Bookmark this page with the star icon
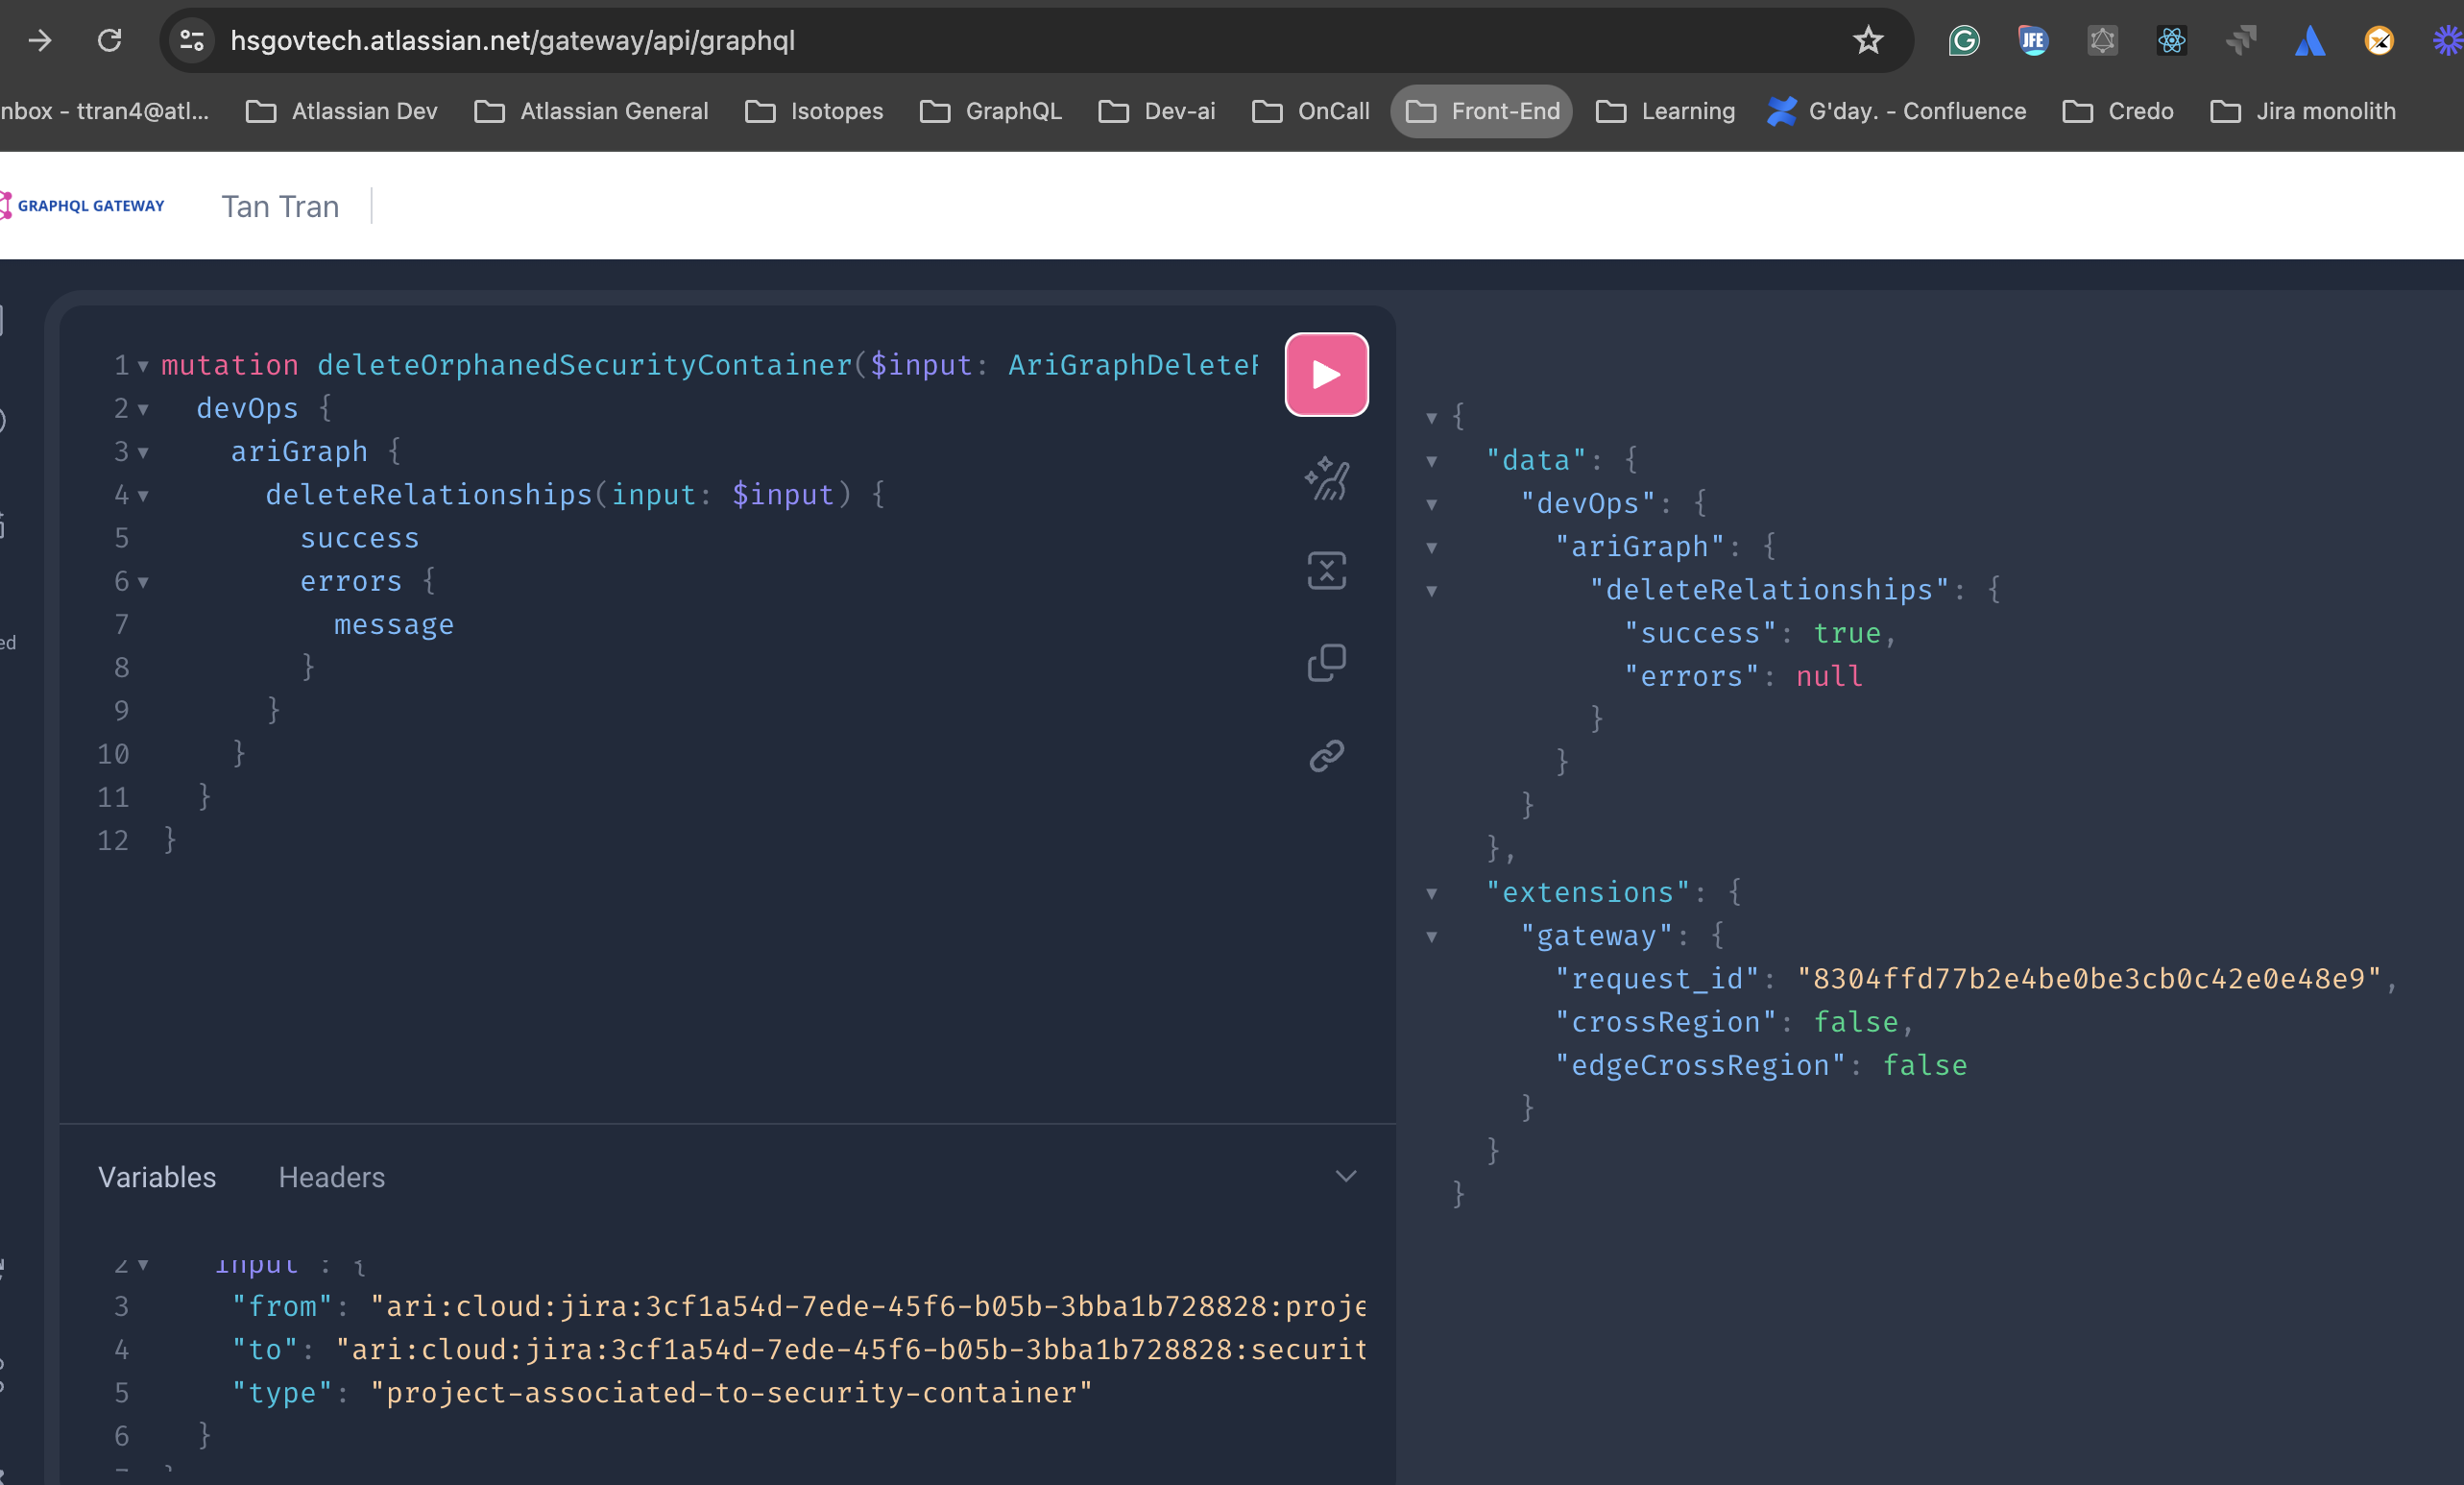The height and width of the screenshot is (1485, 2464). (x=1867, y=41)
